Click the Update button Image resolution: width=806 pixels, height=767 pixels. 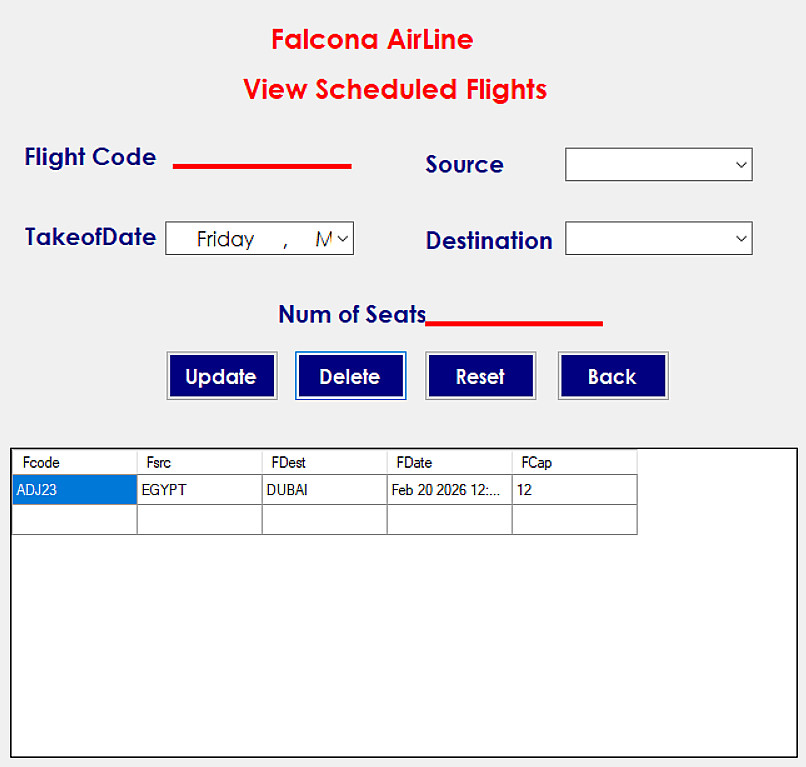pyautogui.click(x=221, y=376)
